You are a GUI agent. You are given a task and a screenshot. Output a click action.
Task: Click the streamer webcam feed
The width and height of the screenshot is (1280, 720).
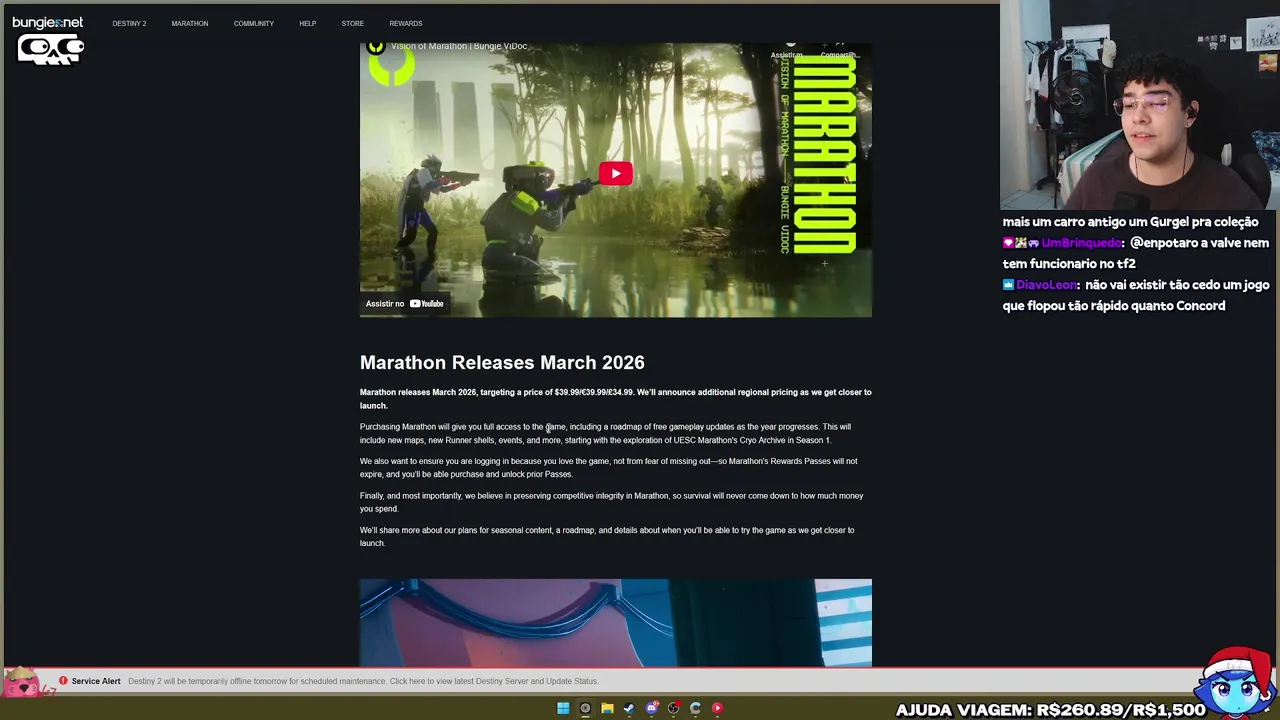coord(1140,105)
